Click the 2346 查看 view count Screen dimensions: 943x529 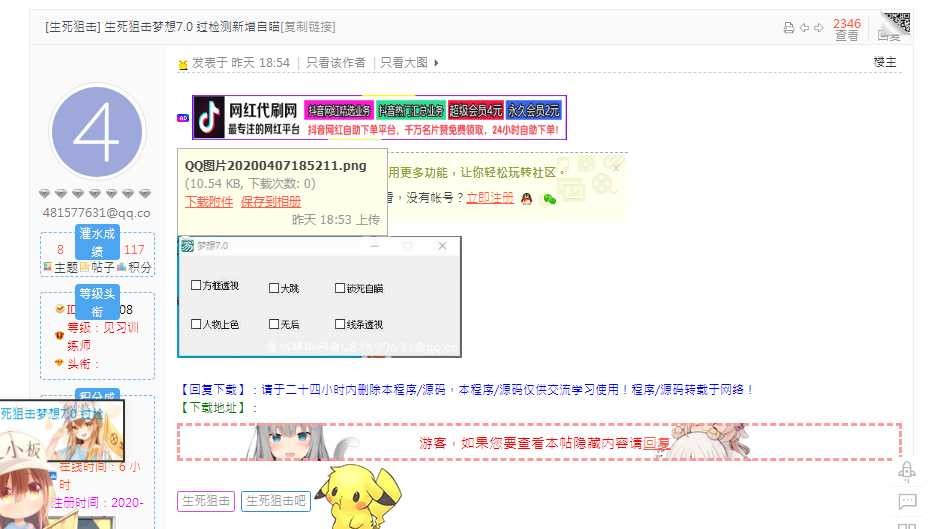coord(846,29)
